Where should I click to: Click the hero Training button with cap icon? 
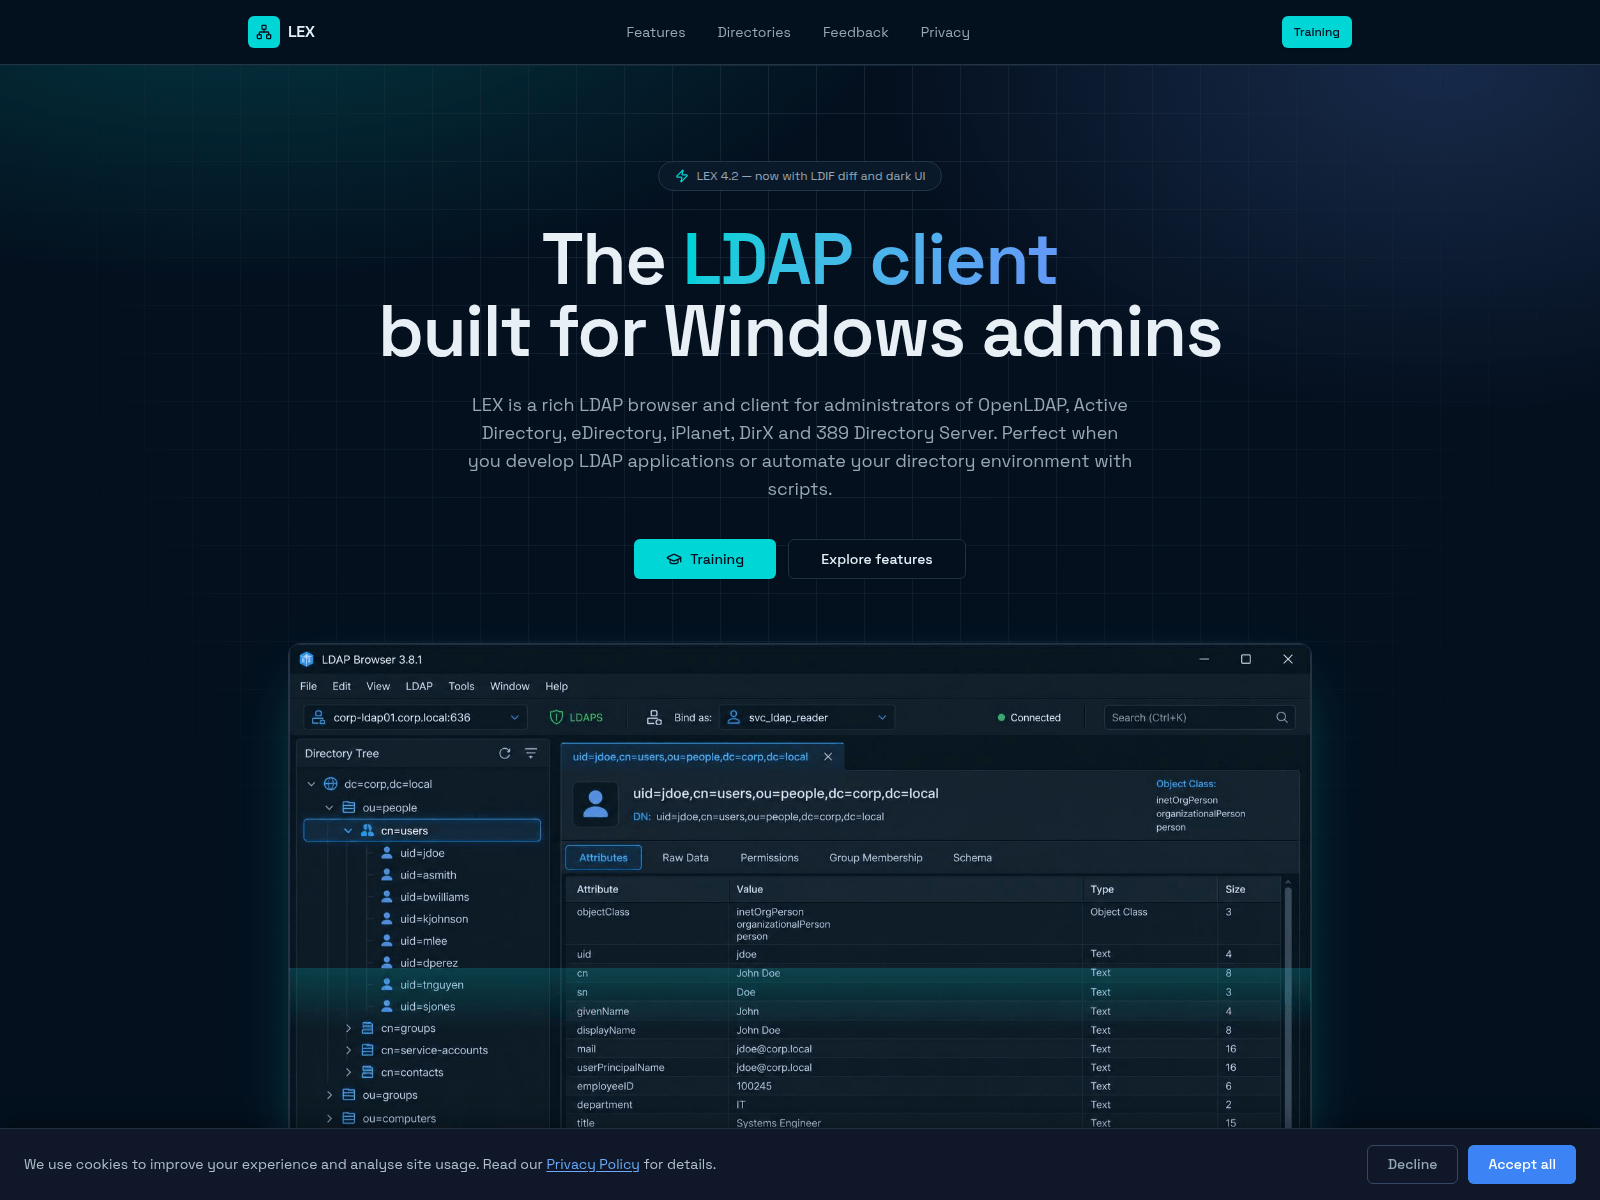pos(705,559)
